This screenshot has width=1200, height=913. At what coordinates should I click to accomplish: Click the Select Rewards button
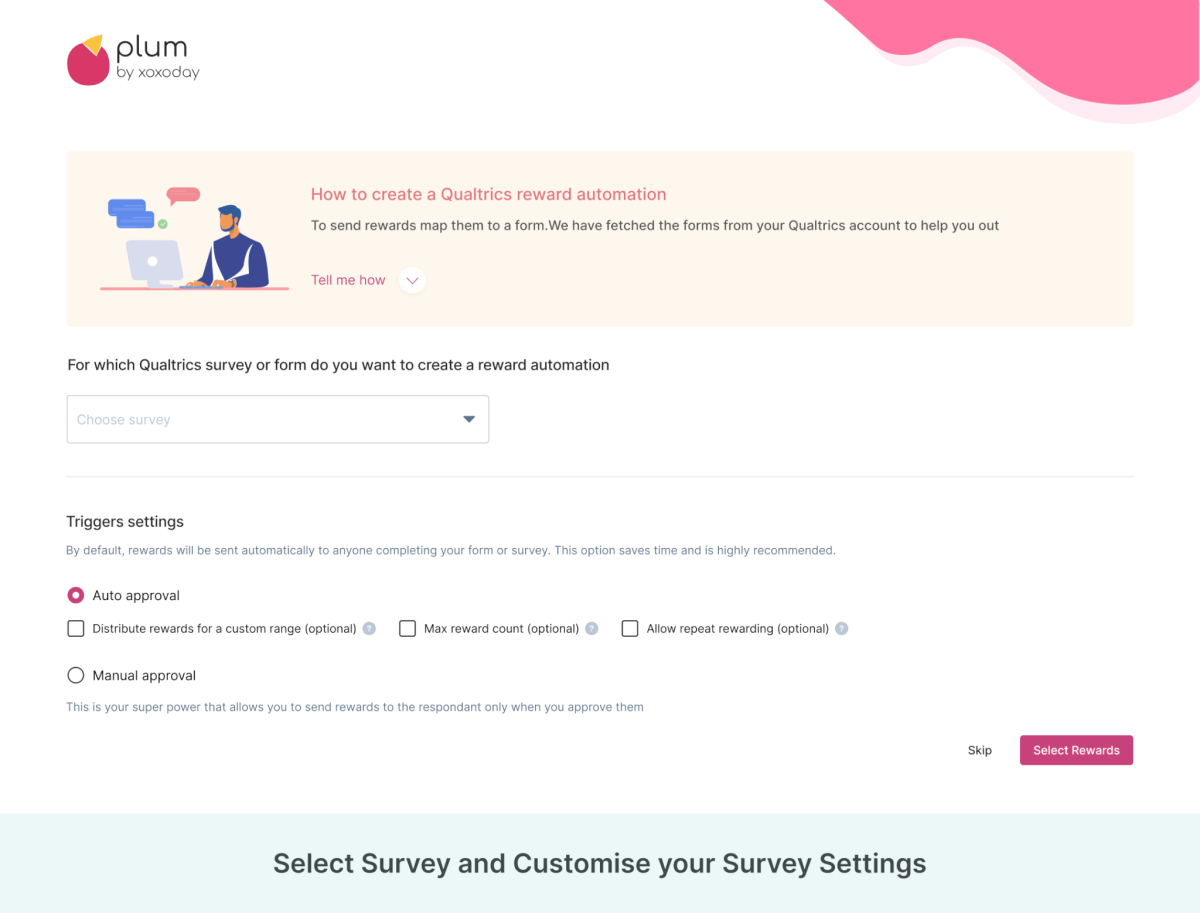[1076, 750]
